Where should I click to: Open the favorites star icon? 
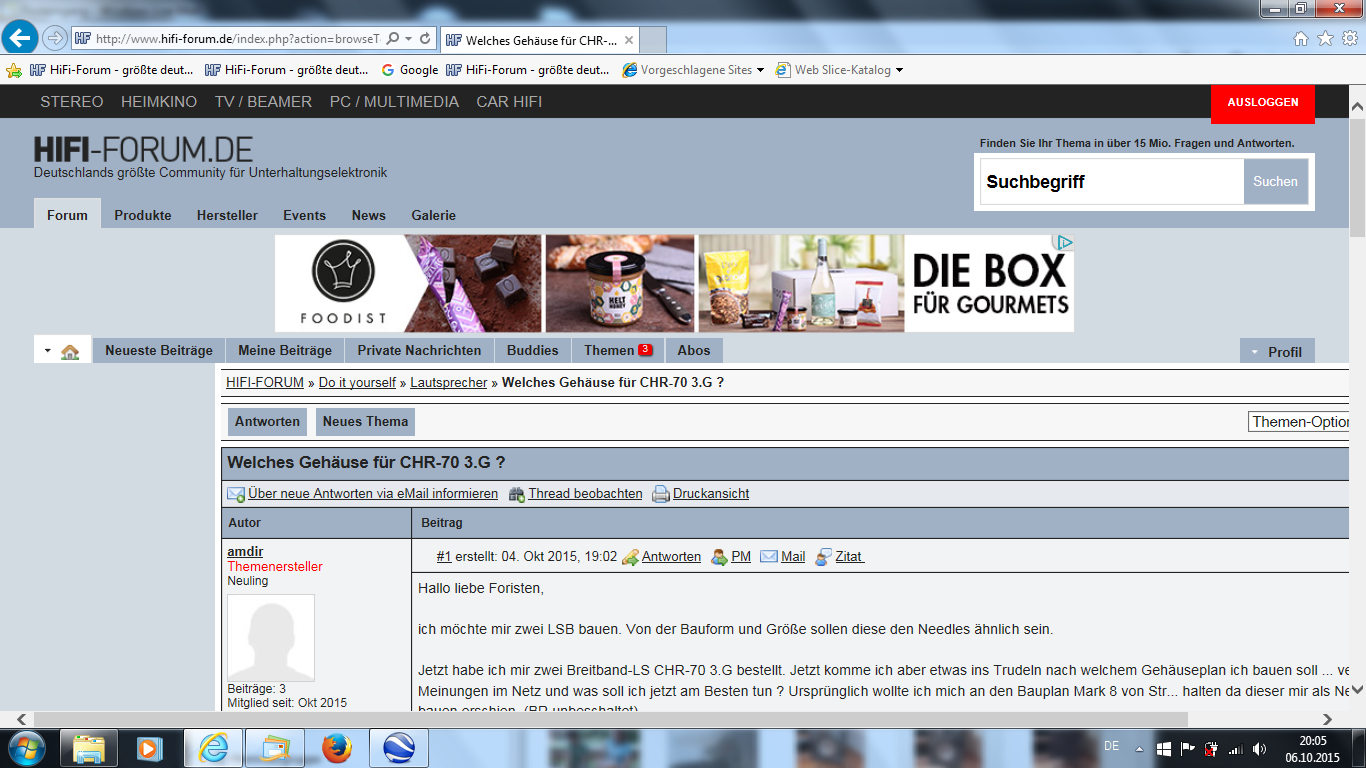[1325, 39]
